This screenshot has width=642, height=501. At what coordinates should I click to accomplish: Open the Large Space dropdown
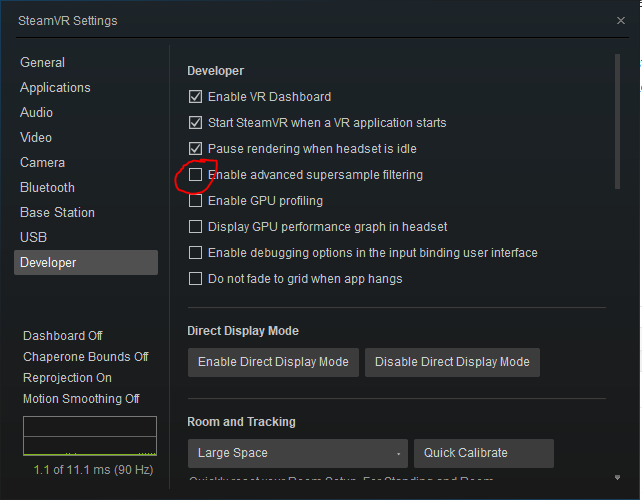tap(298, 453)
